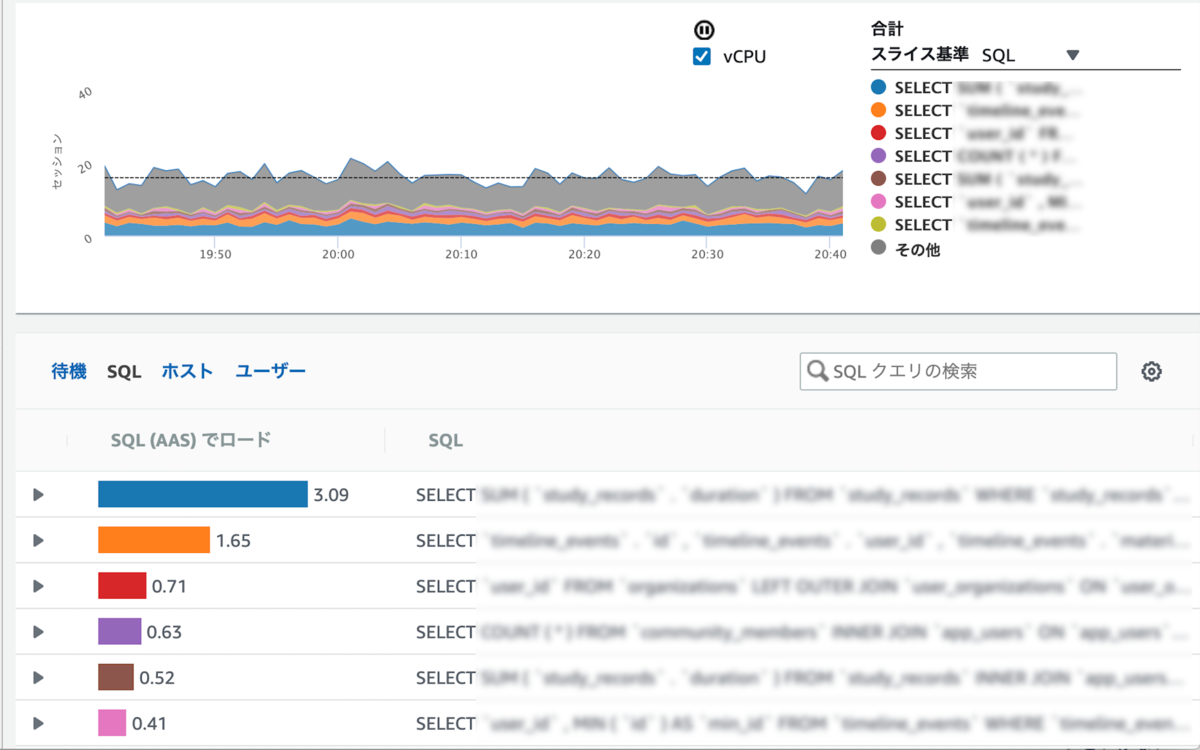Viewport: 1200px width, 750px height.
Task: Click the search magnifier icon
Action: click(818, 371)
